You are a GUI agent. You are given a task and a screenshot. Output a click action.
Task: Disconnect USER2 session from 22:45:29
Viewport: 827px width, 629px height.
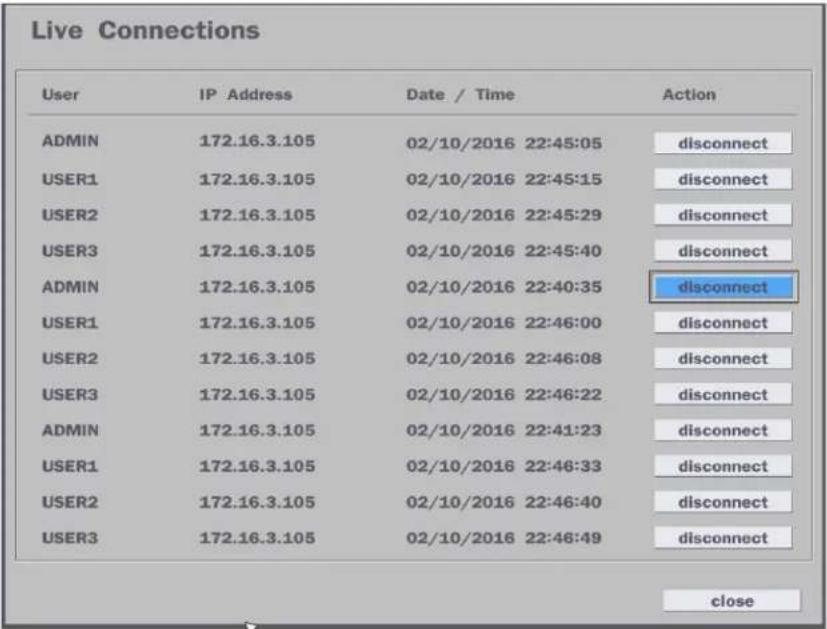pyautogui.click(x=723, y=215)
